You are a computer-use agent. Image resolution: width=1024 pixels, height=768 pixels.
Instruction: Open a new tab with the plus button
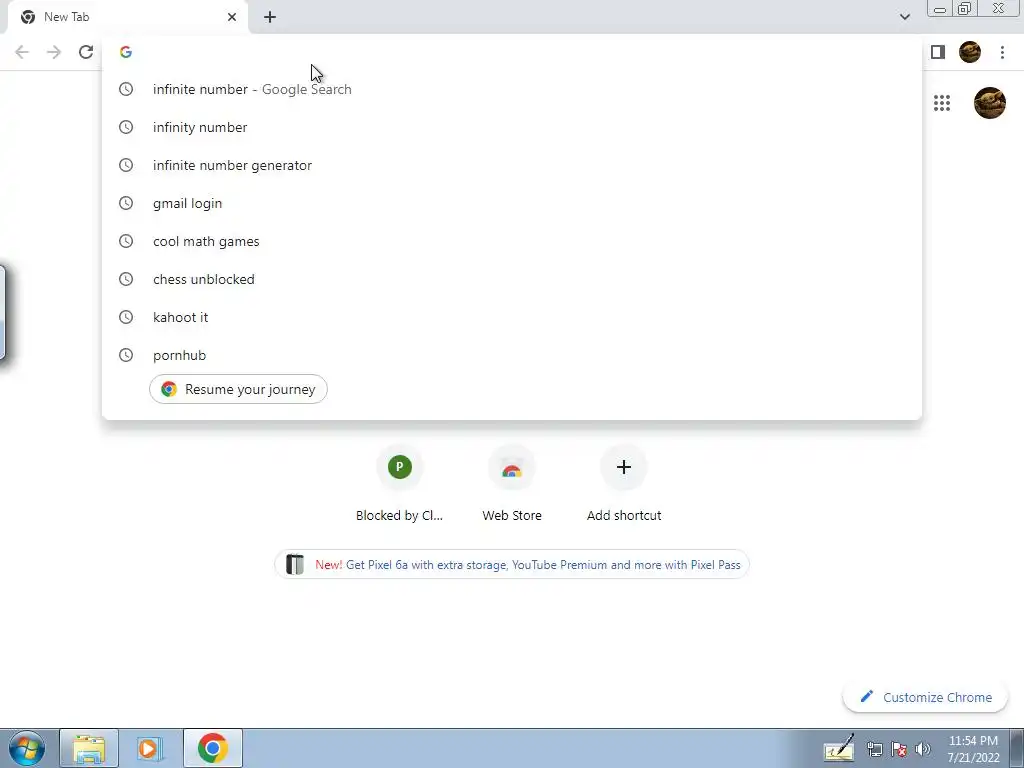point(270,17)
